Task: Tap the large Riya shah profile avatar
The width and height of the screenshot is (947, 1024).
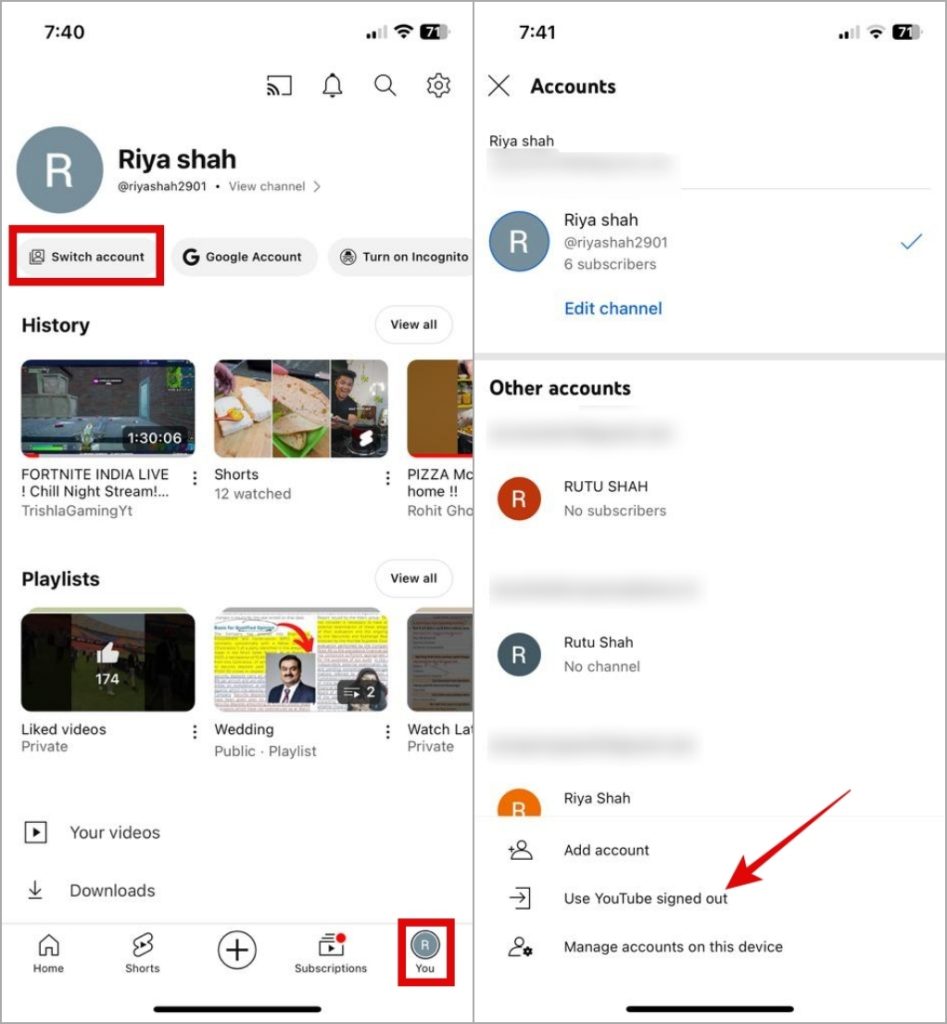Action: coord(59,170)
